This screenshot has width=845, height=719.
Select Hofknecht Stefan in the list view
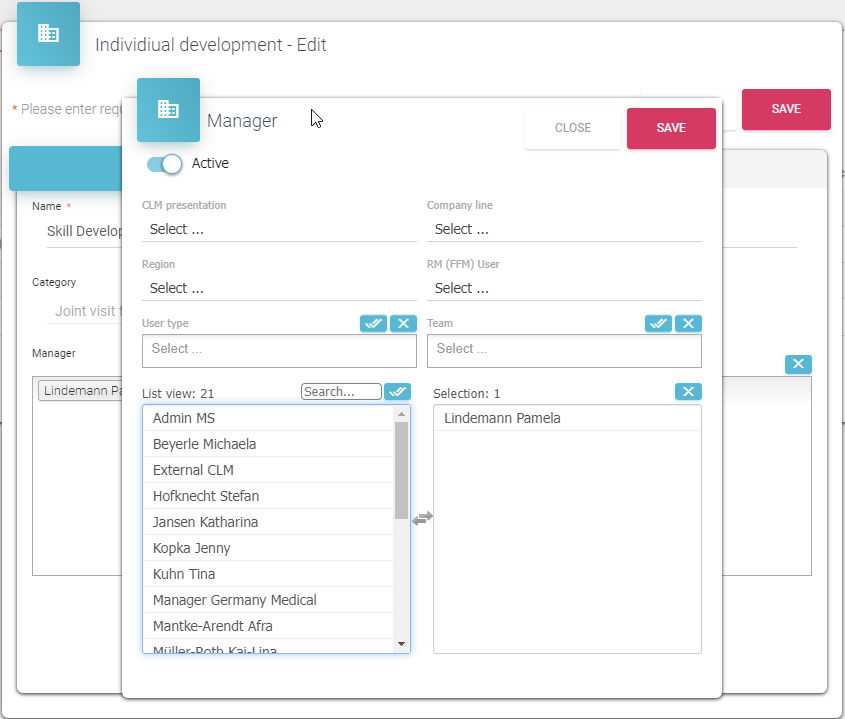pos(206,496)
